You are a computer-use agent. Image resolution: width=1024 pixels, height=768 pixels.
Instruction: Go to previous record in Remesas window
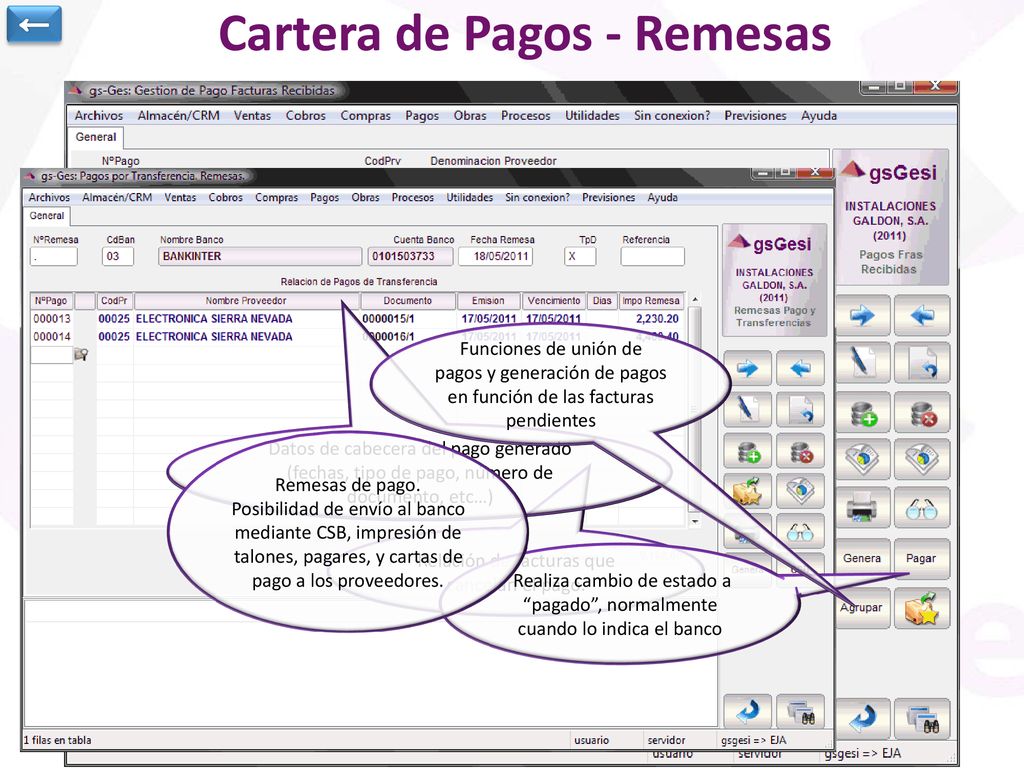coord(800,368)
